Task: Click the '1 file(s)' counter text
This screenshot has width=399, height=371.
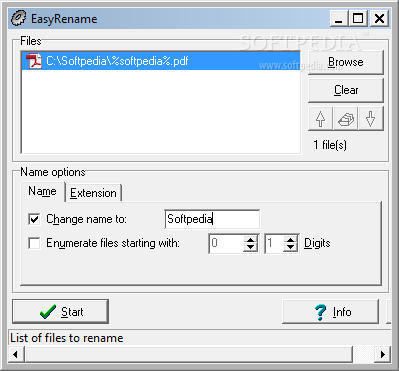Action: [x=330, y=145]
